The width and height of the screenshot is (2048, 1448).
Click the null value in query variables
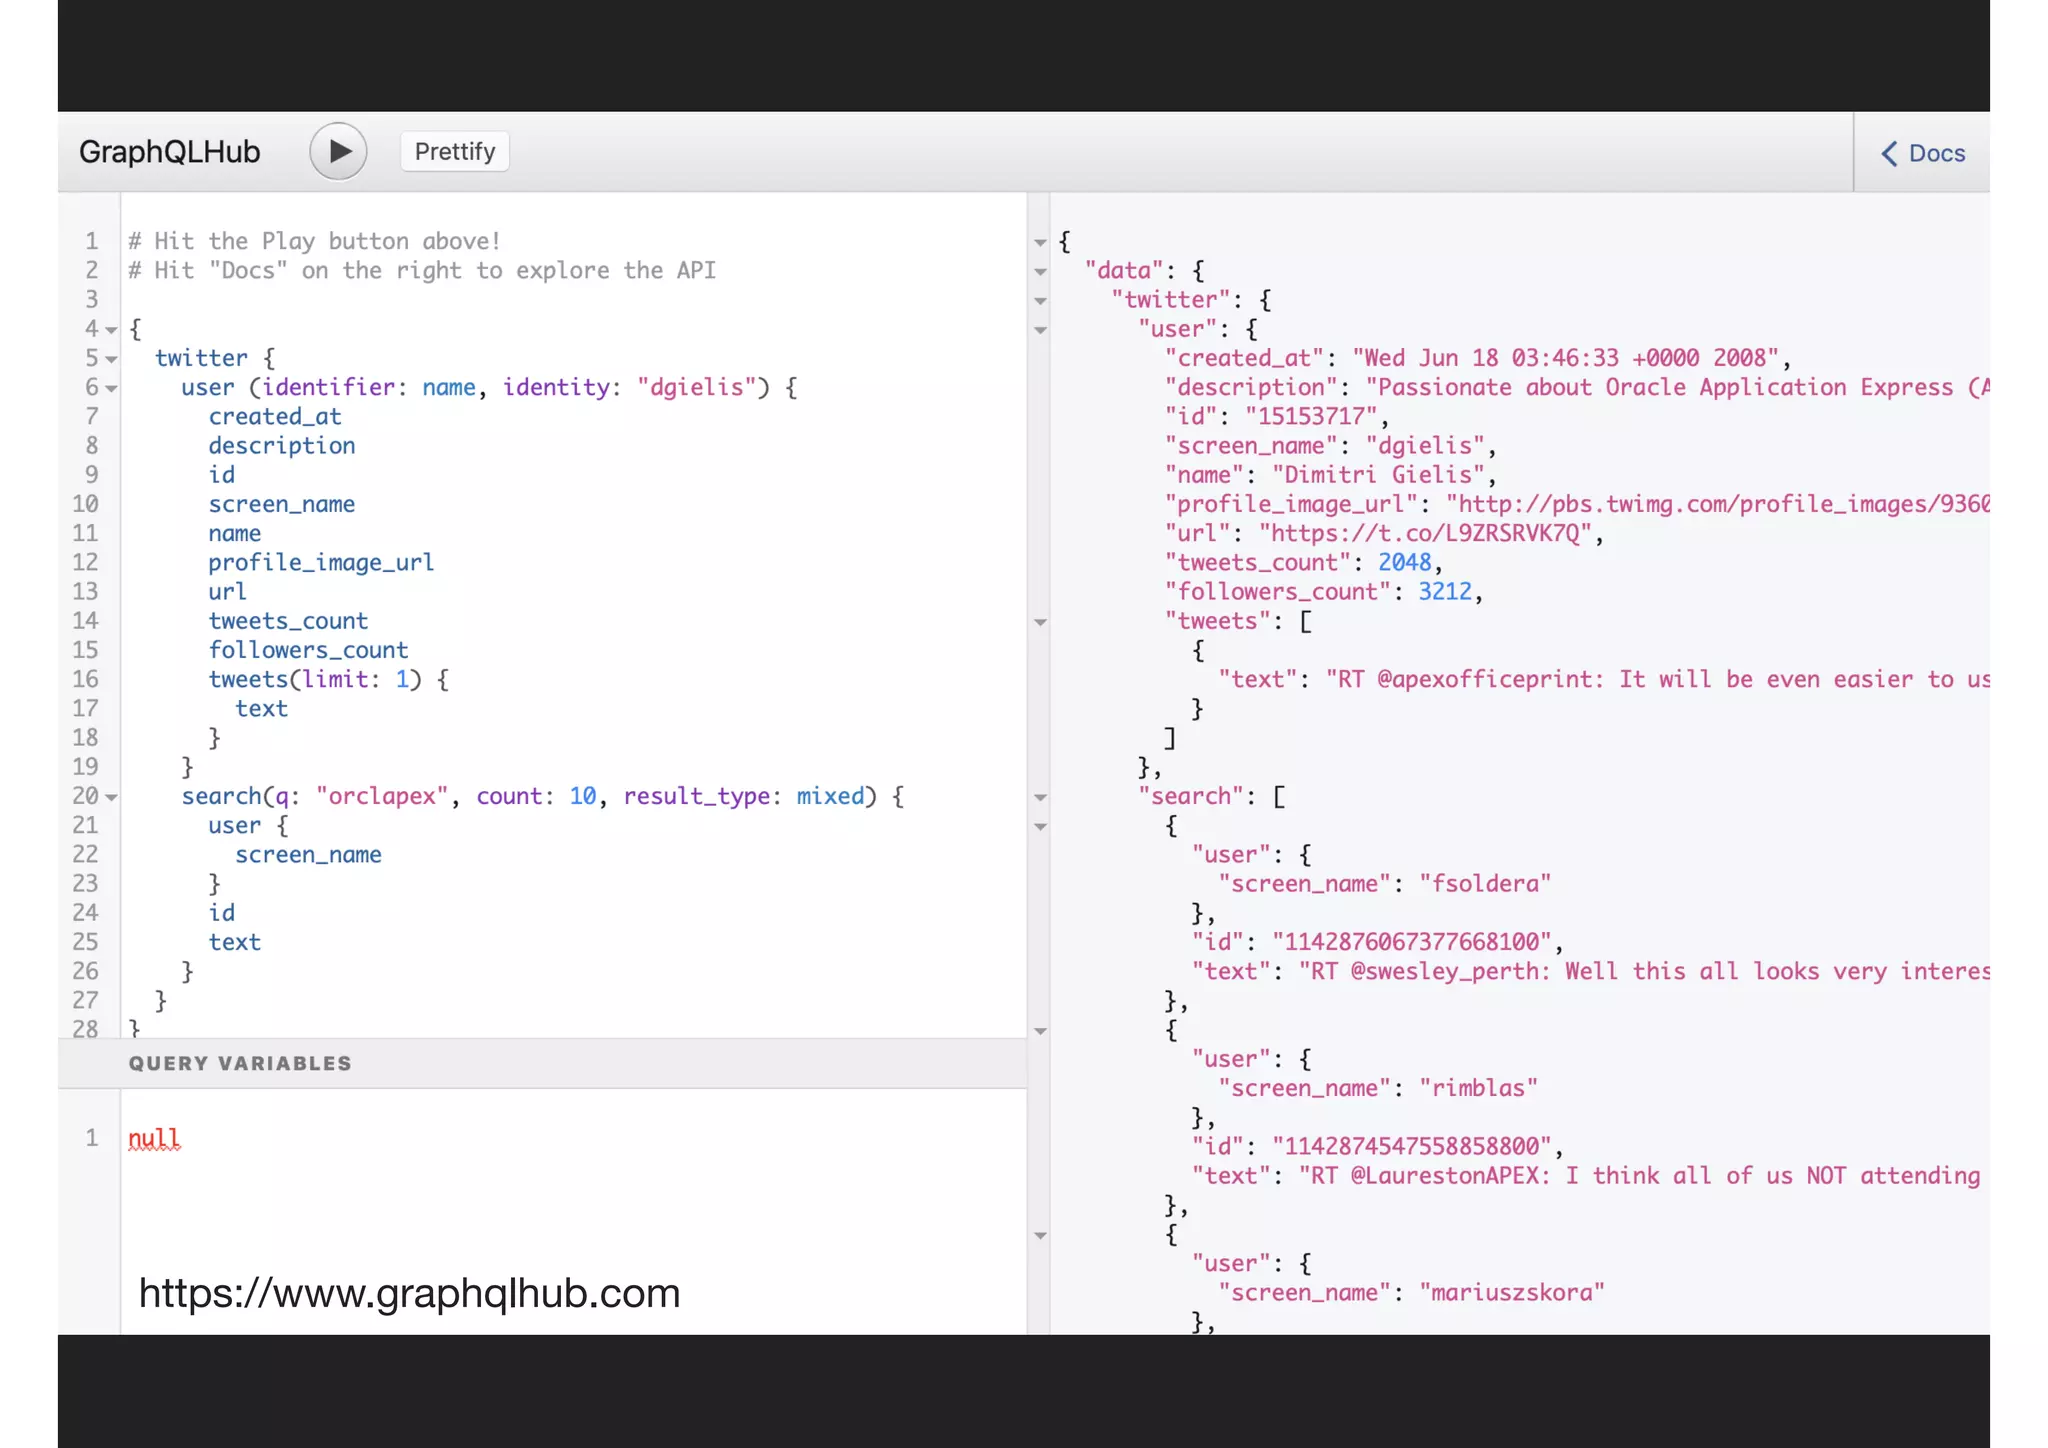[x=154, y=1138]
